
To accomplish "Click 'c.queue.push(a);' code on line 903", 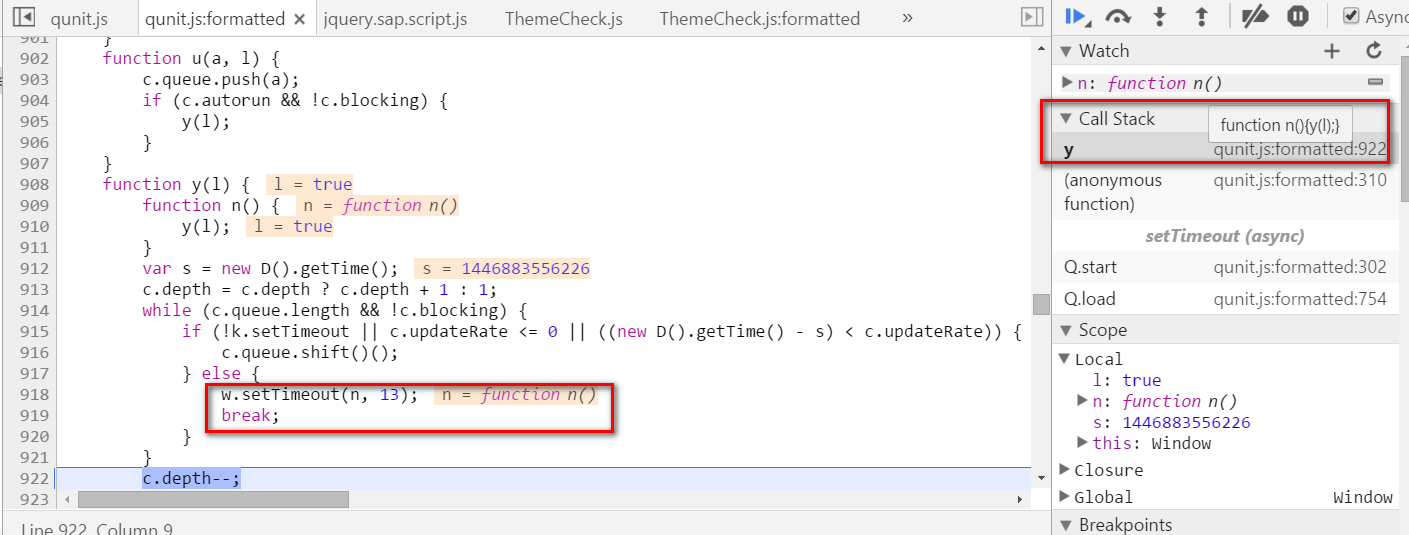I will [221, 79].
